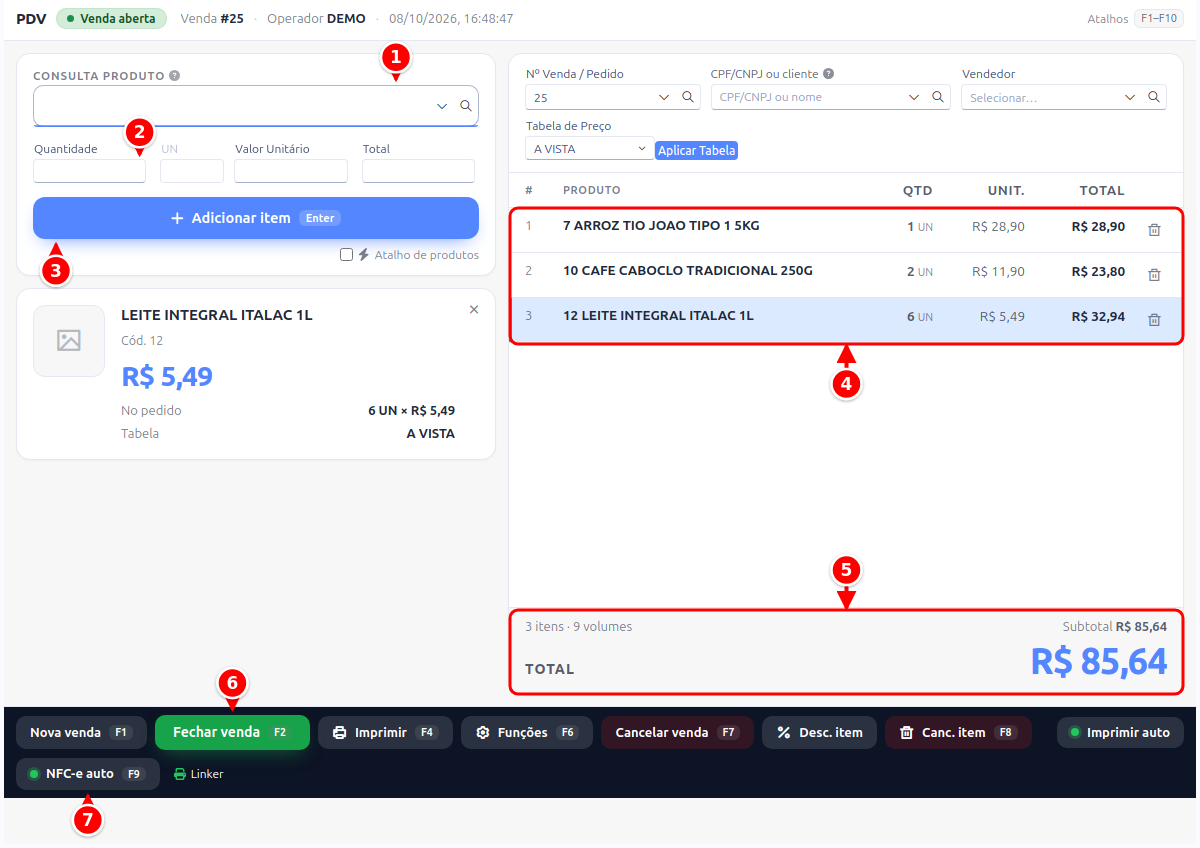This screenshot has width=1200, height=848.
Task: Select the 10 CAFE CABOCLO TRADICIONAL 250G row
Action: pos(846,275)
